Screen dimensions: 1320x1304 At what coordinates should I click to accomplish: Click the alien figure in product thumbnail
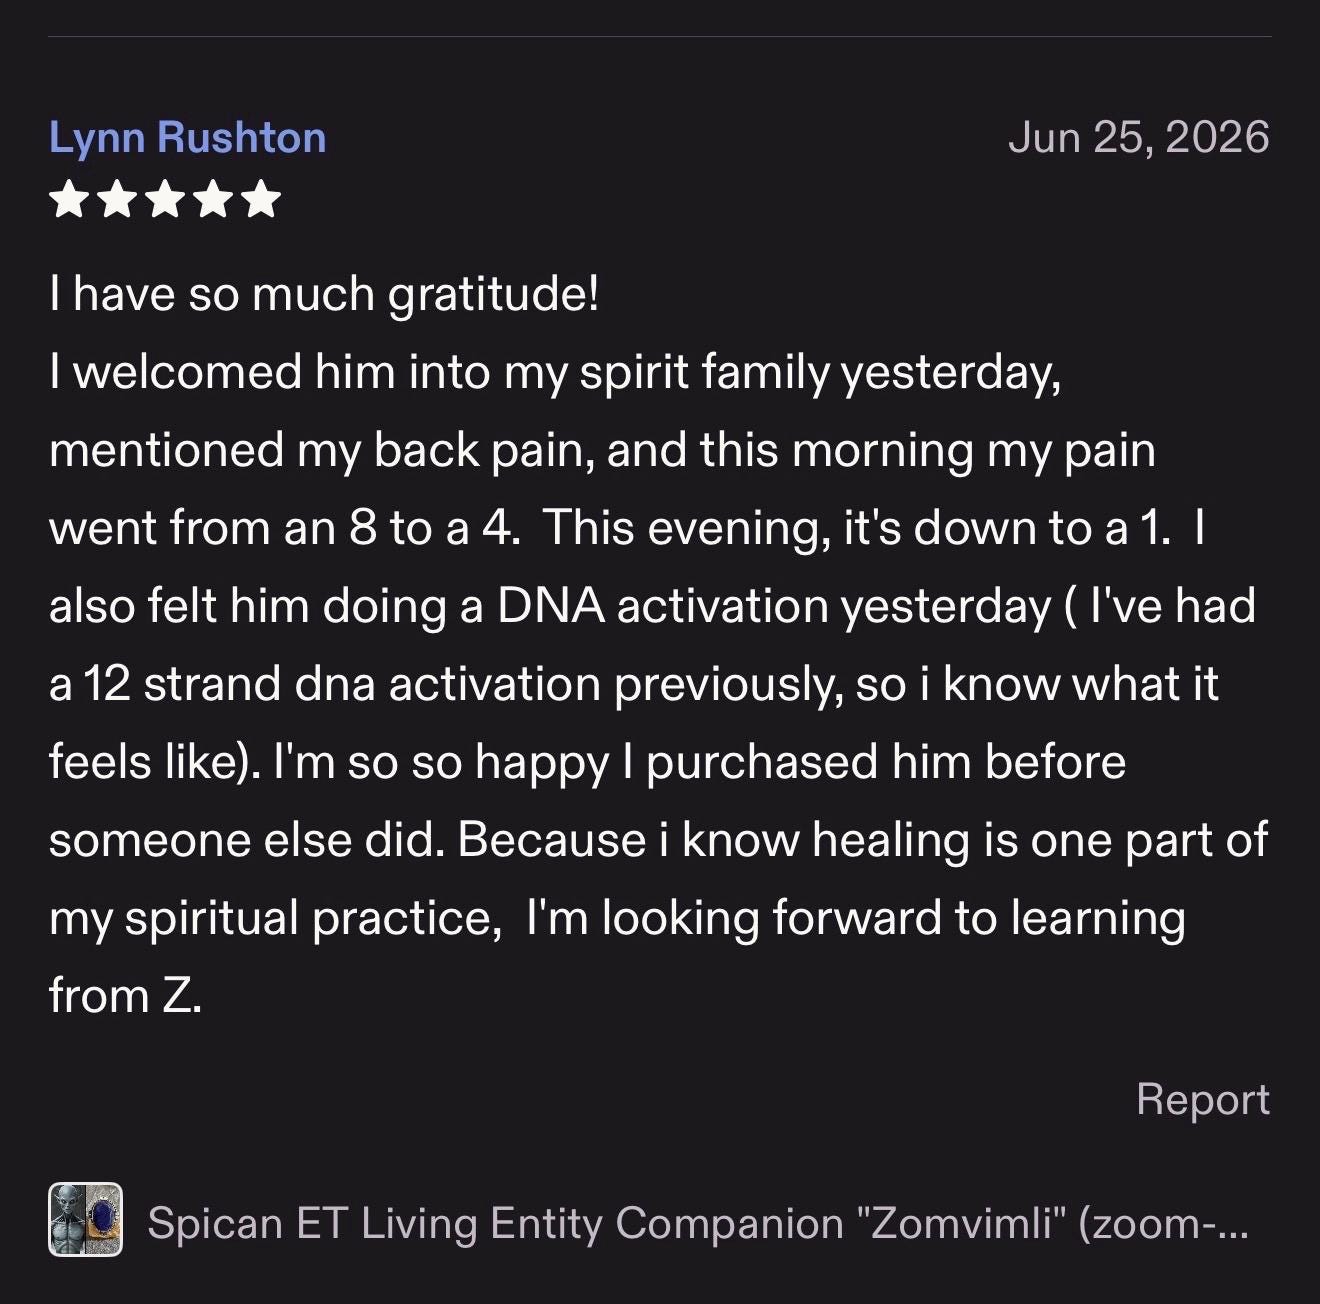(68, 1219)
